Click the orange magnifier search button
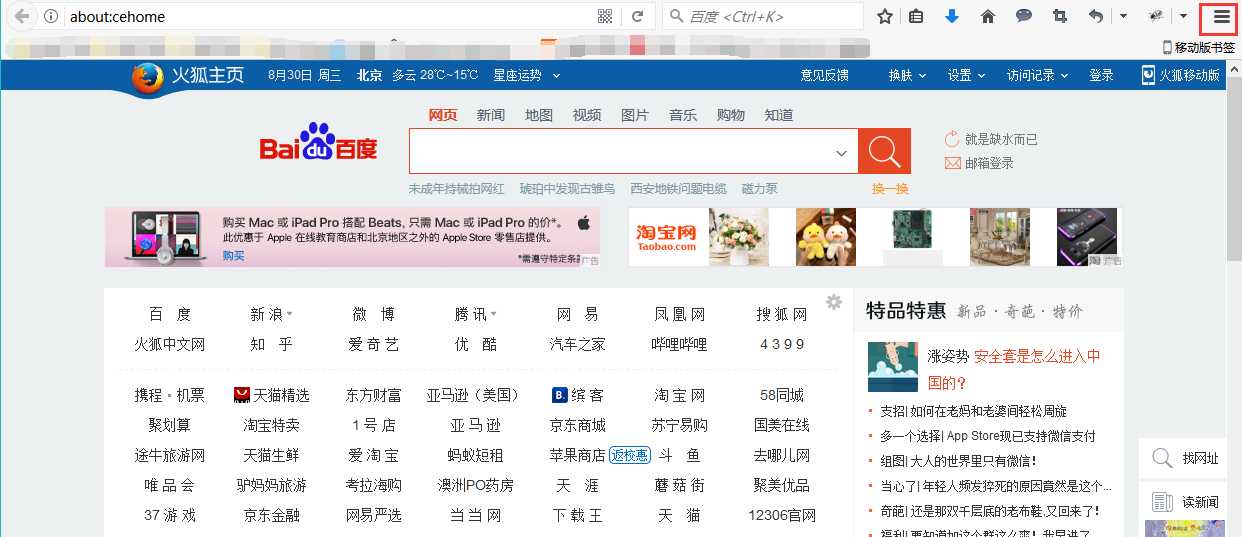The image size is (1242, 537). point(884,151)
